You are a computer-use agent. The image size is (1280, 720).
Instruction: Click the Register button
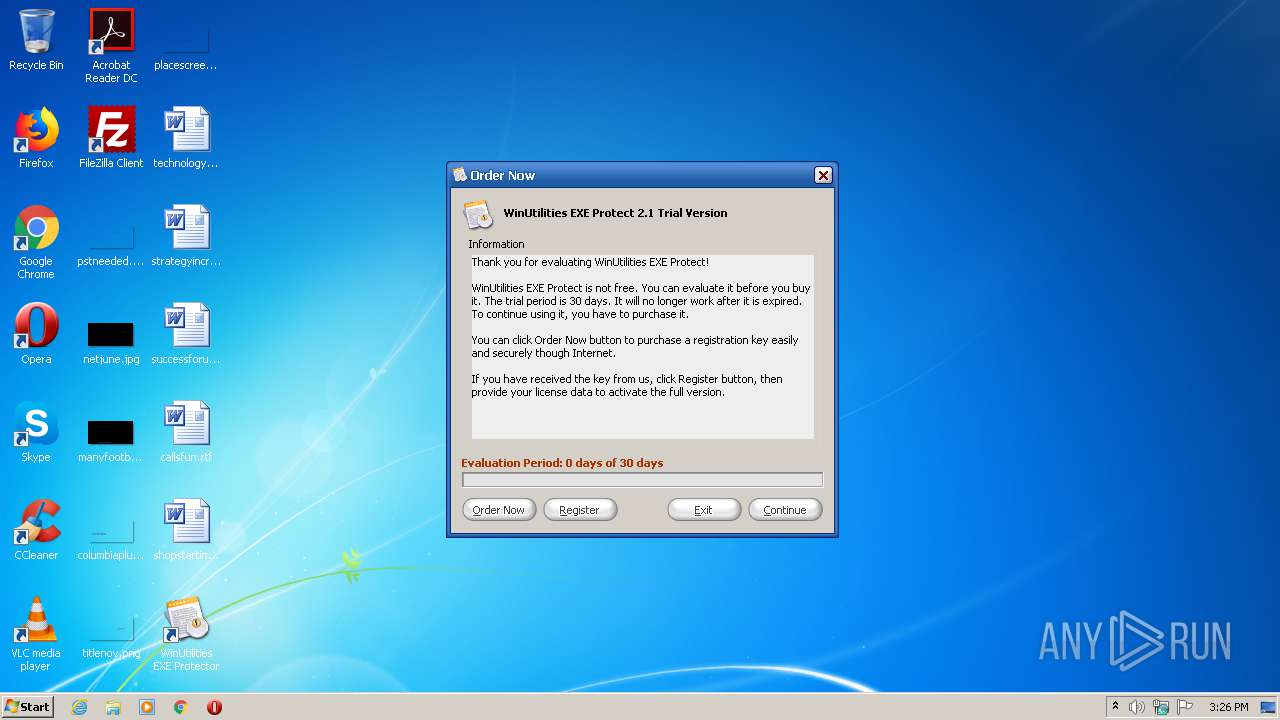tap(580, 510)
